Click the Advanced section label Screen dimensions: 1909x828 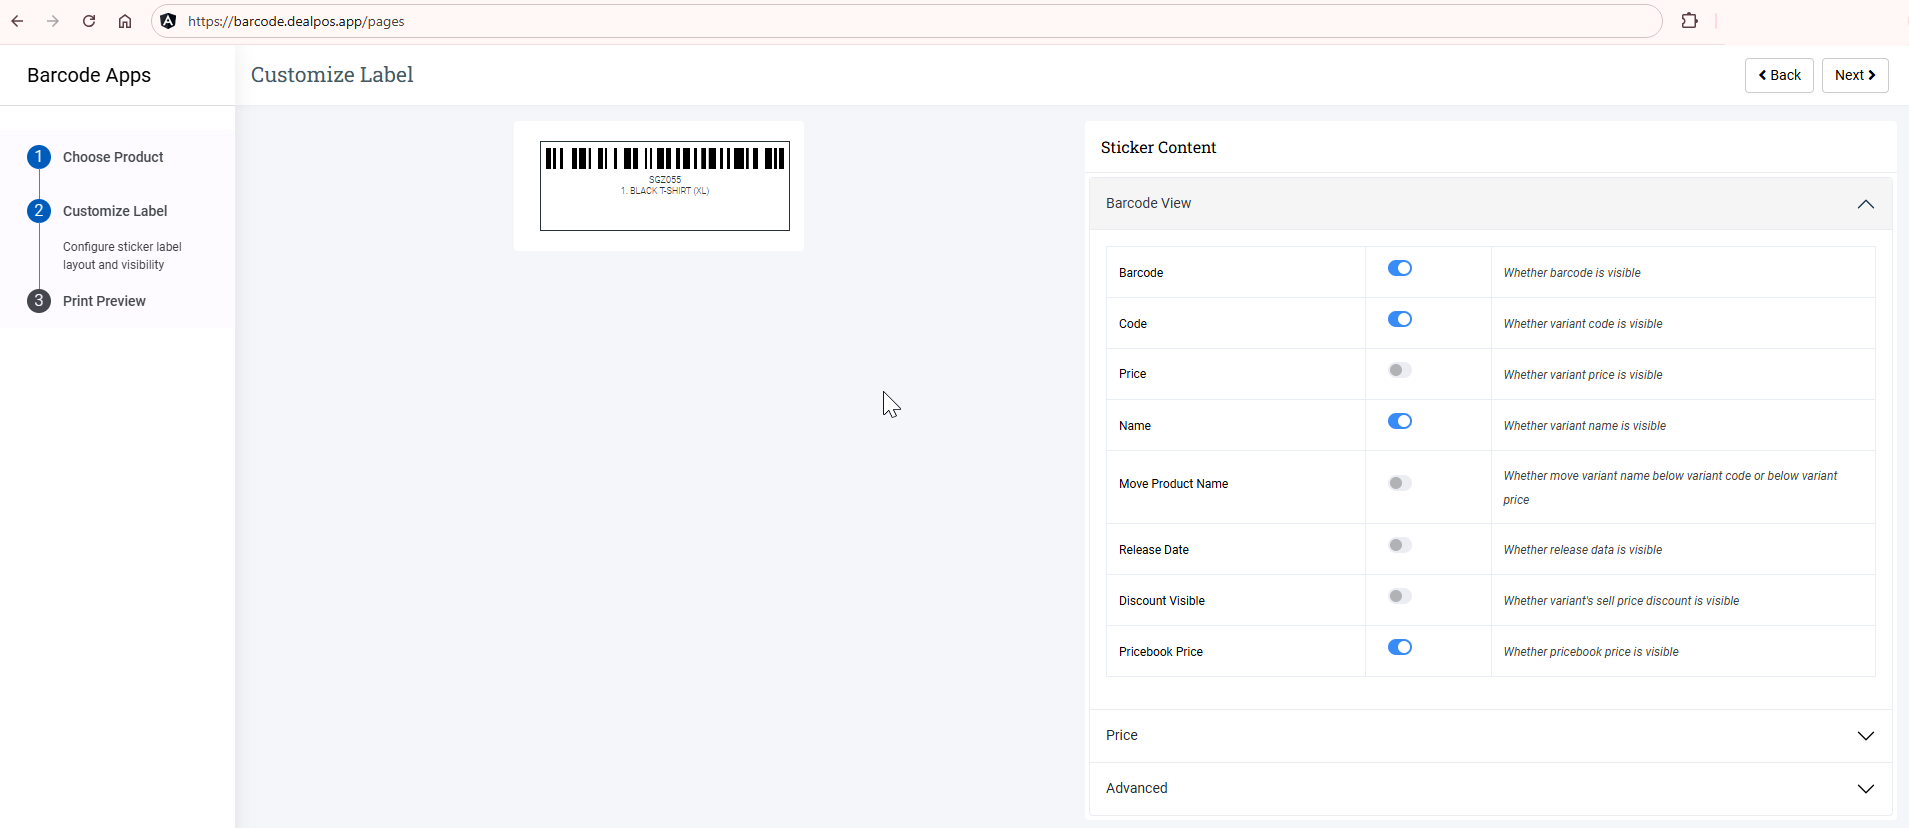[1137, 788]
